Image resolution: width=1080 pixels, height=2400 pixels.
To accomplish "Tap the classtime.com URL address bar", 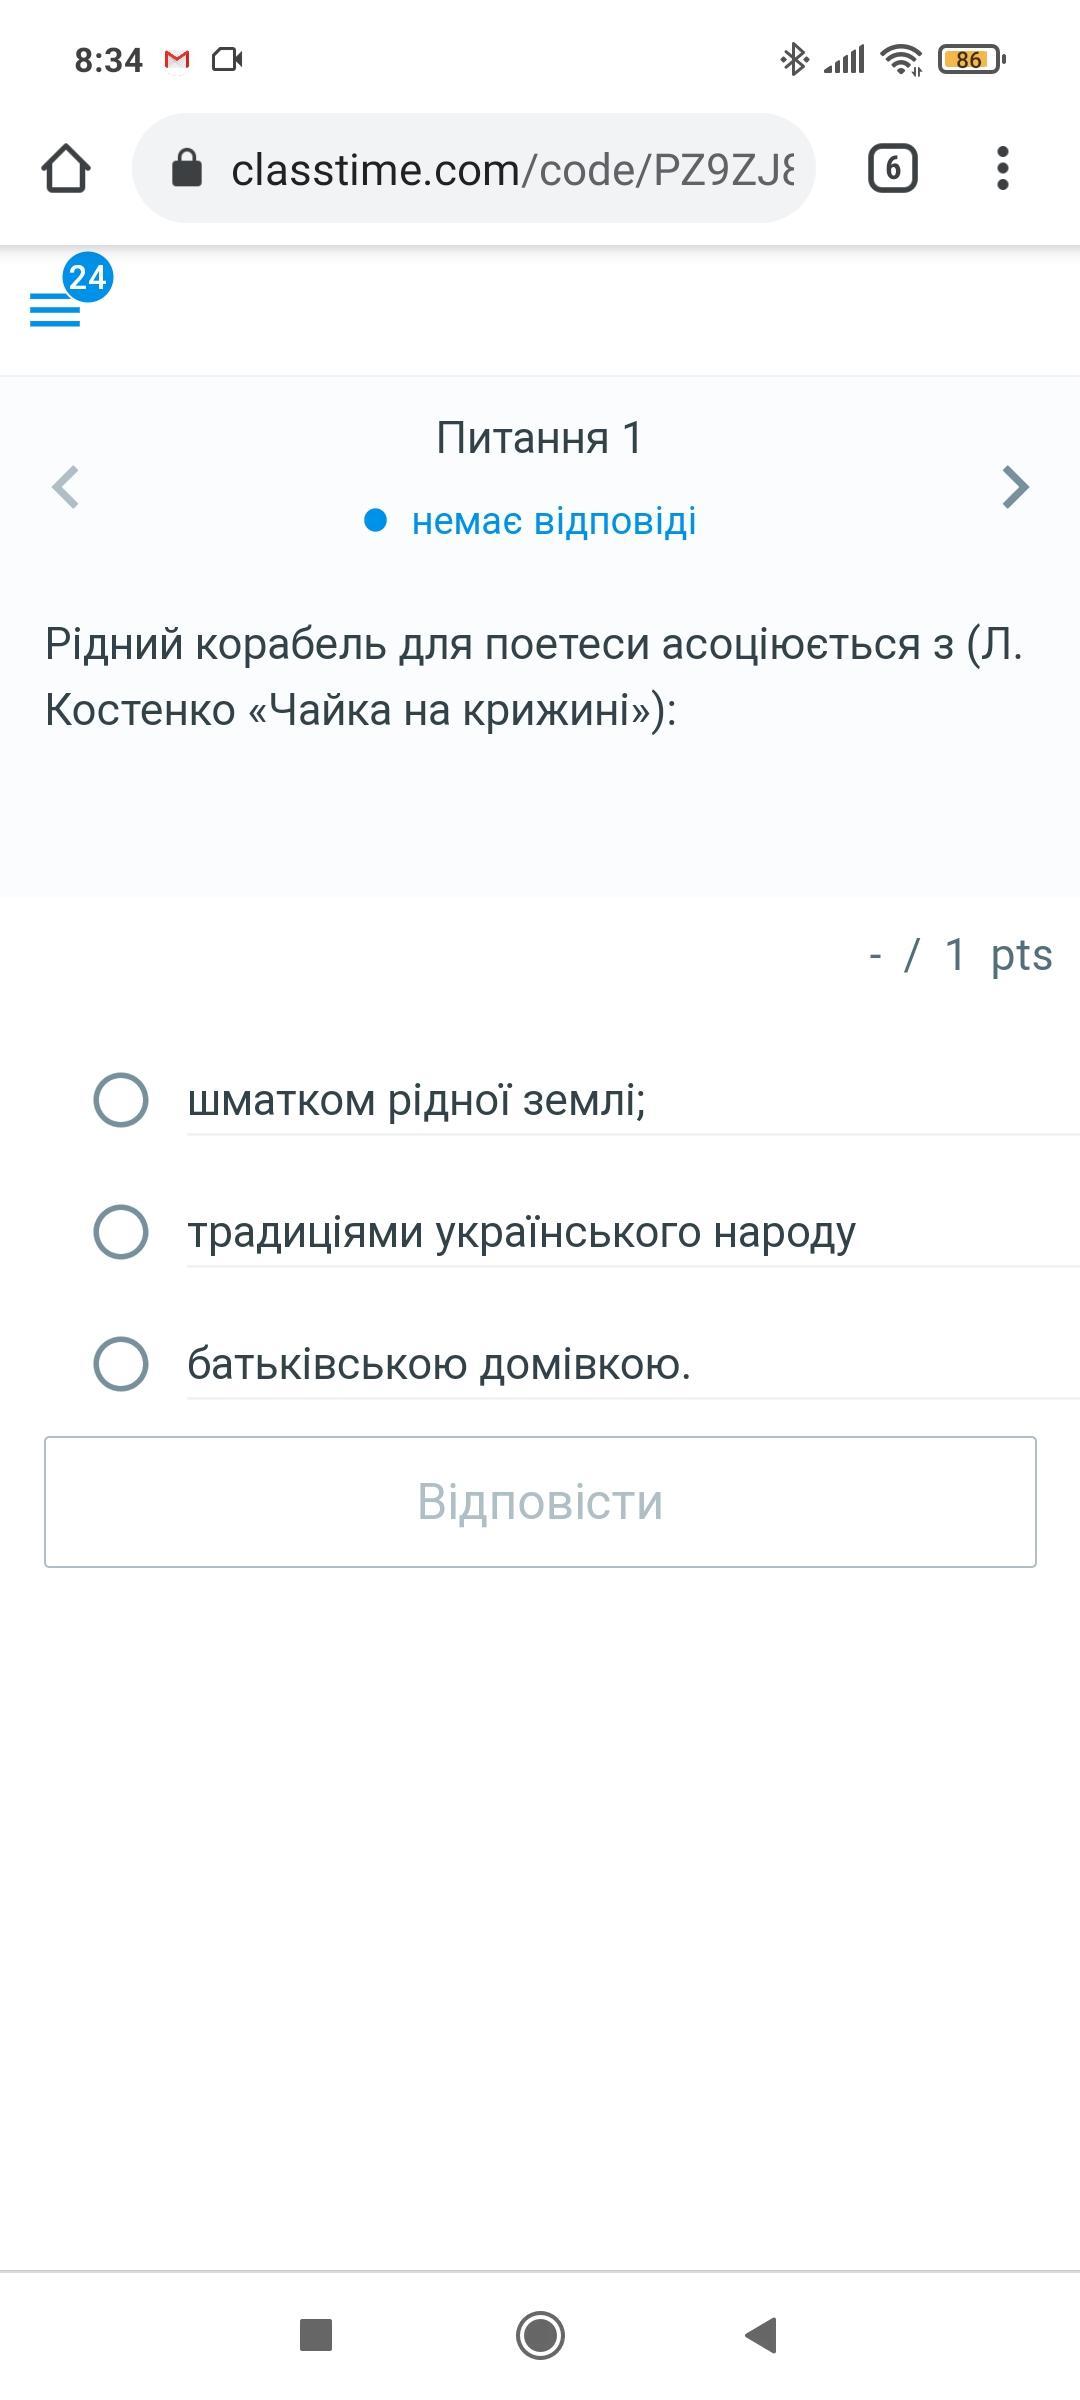I will tap(512, 170).
